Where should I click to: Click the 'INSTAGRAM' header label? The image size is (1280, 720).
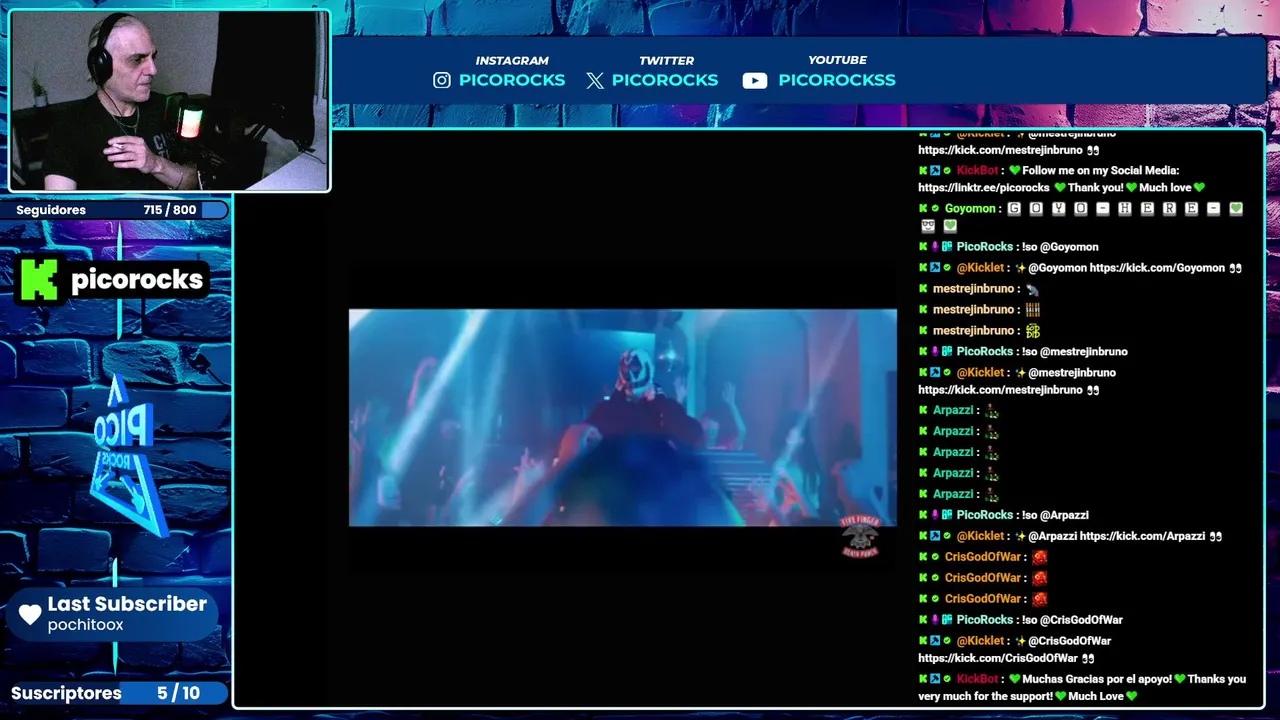512,61
